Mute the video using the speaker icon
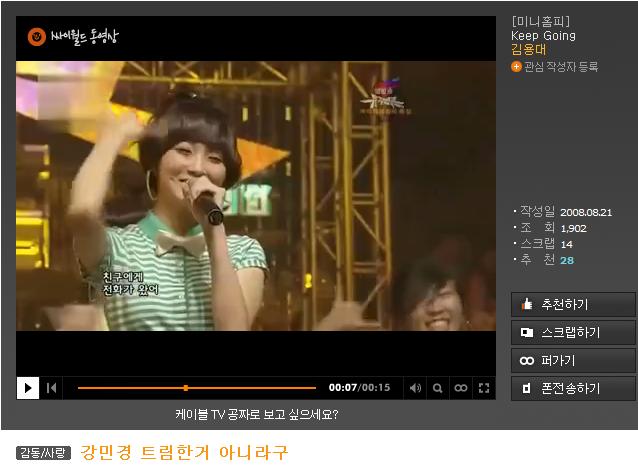This screenshot has height=468, width=638. click(415, 388)
